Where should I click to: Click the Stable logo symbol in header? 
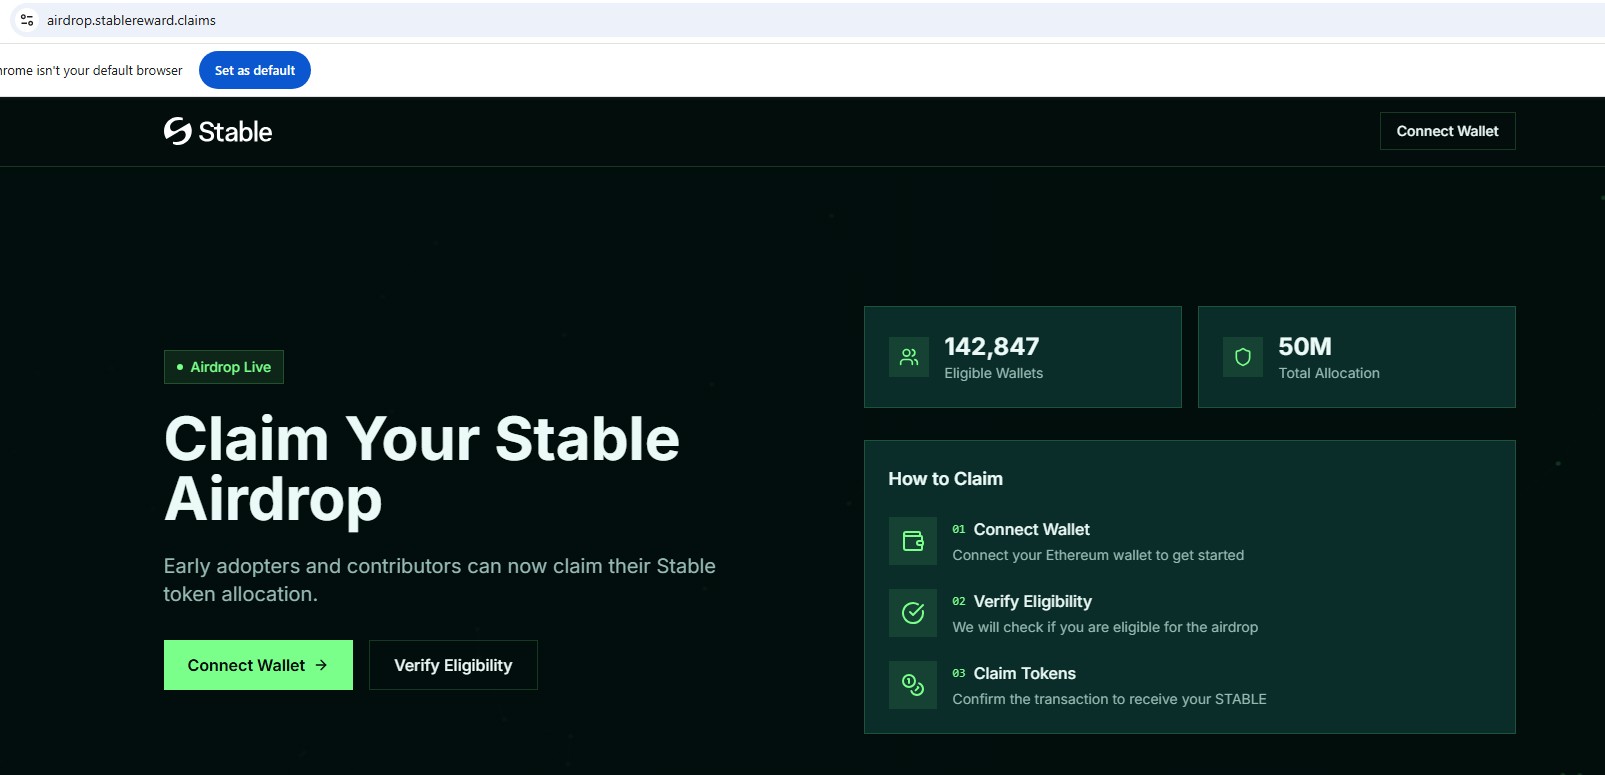[x=178, y=131]
